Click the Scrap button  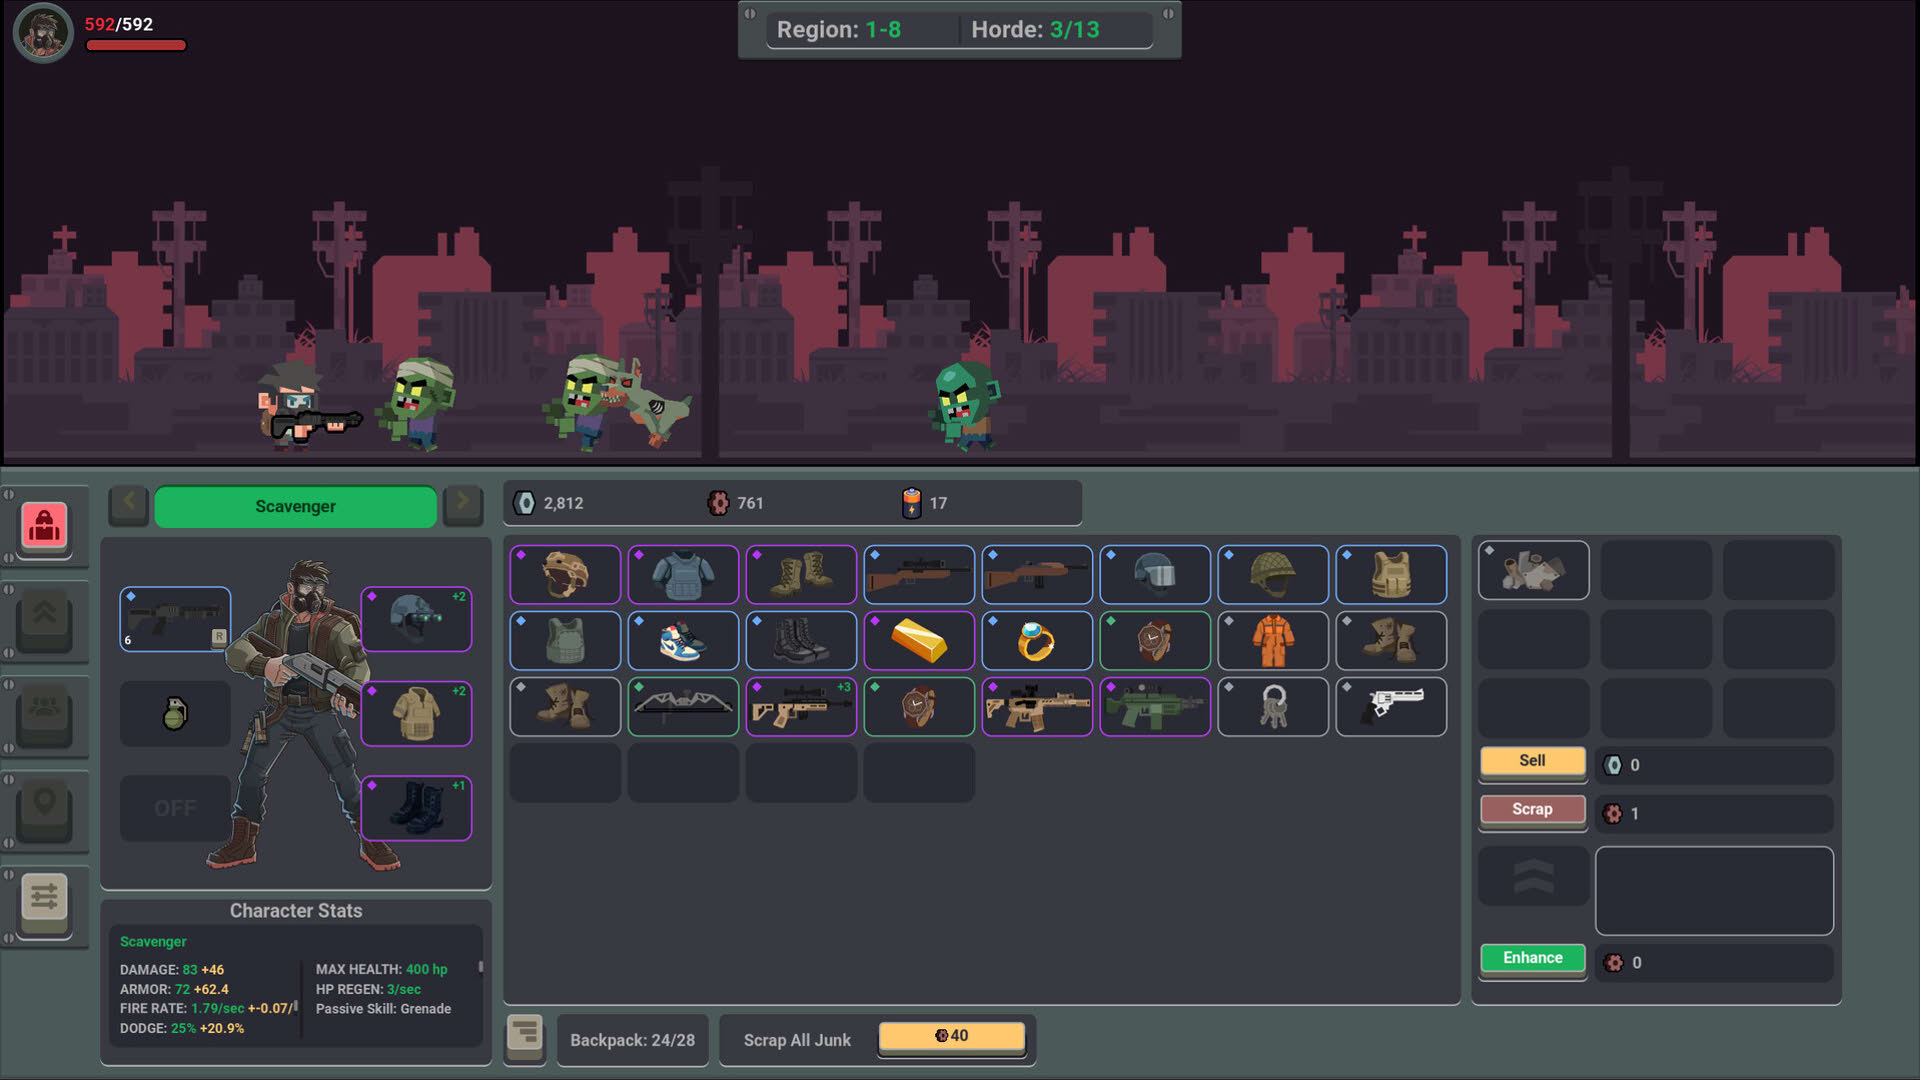[1532, 810]
